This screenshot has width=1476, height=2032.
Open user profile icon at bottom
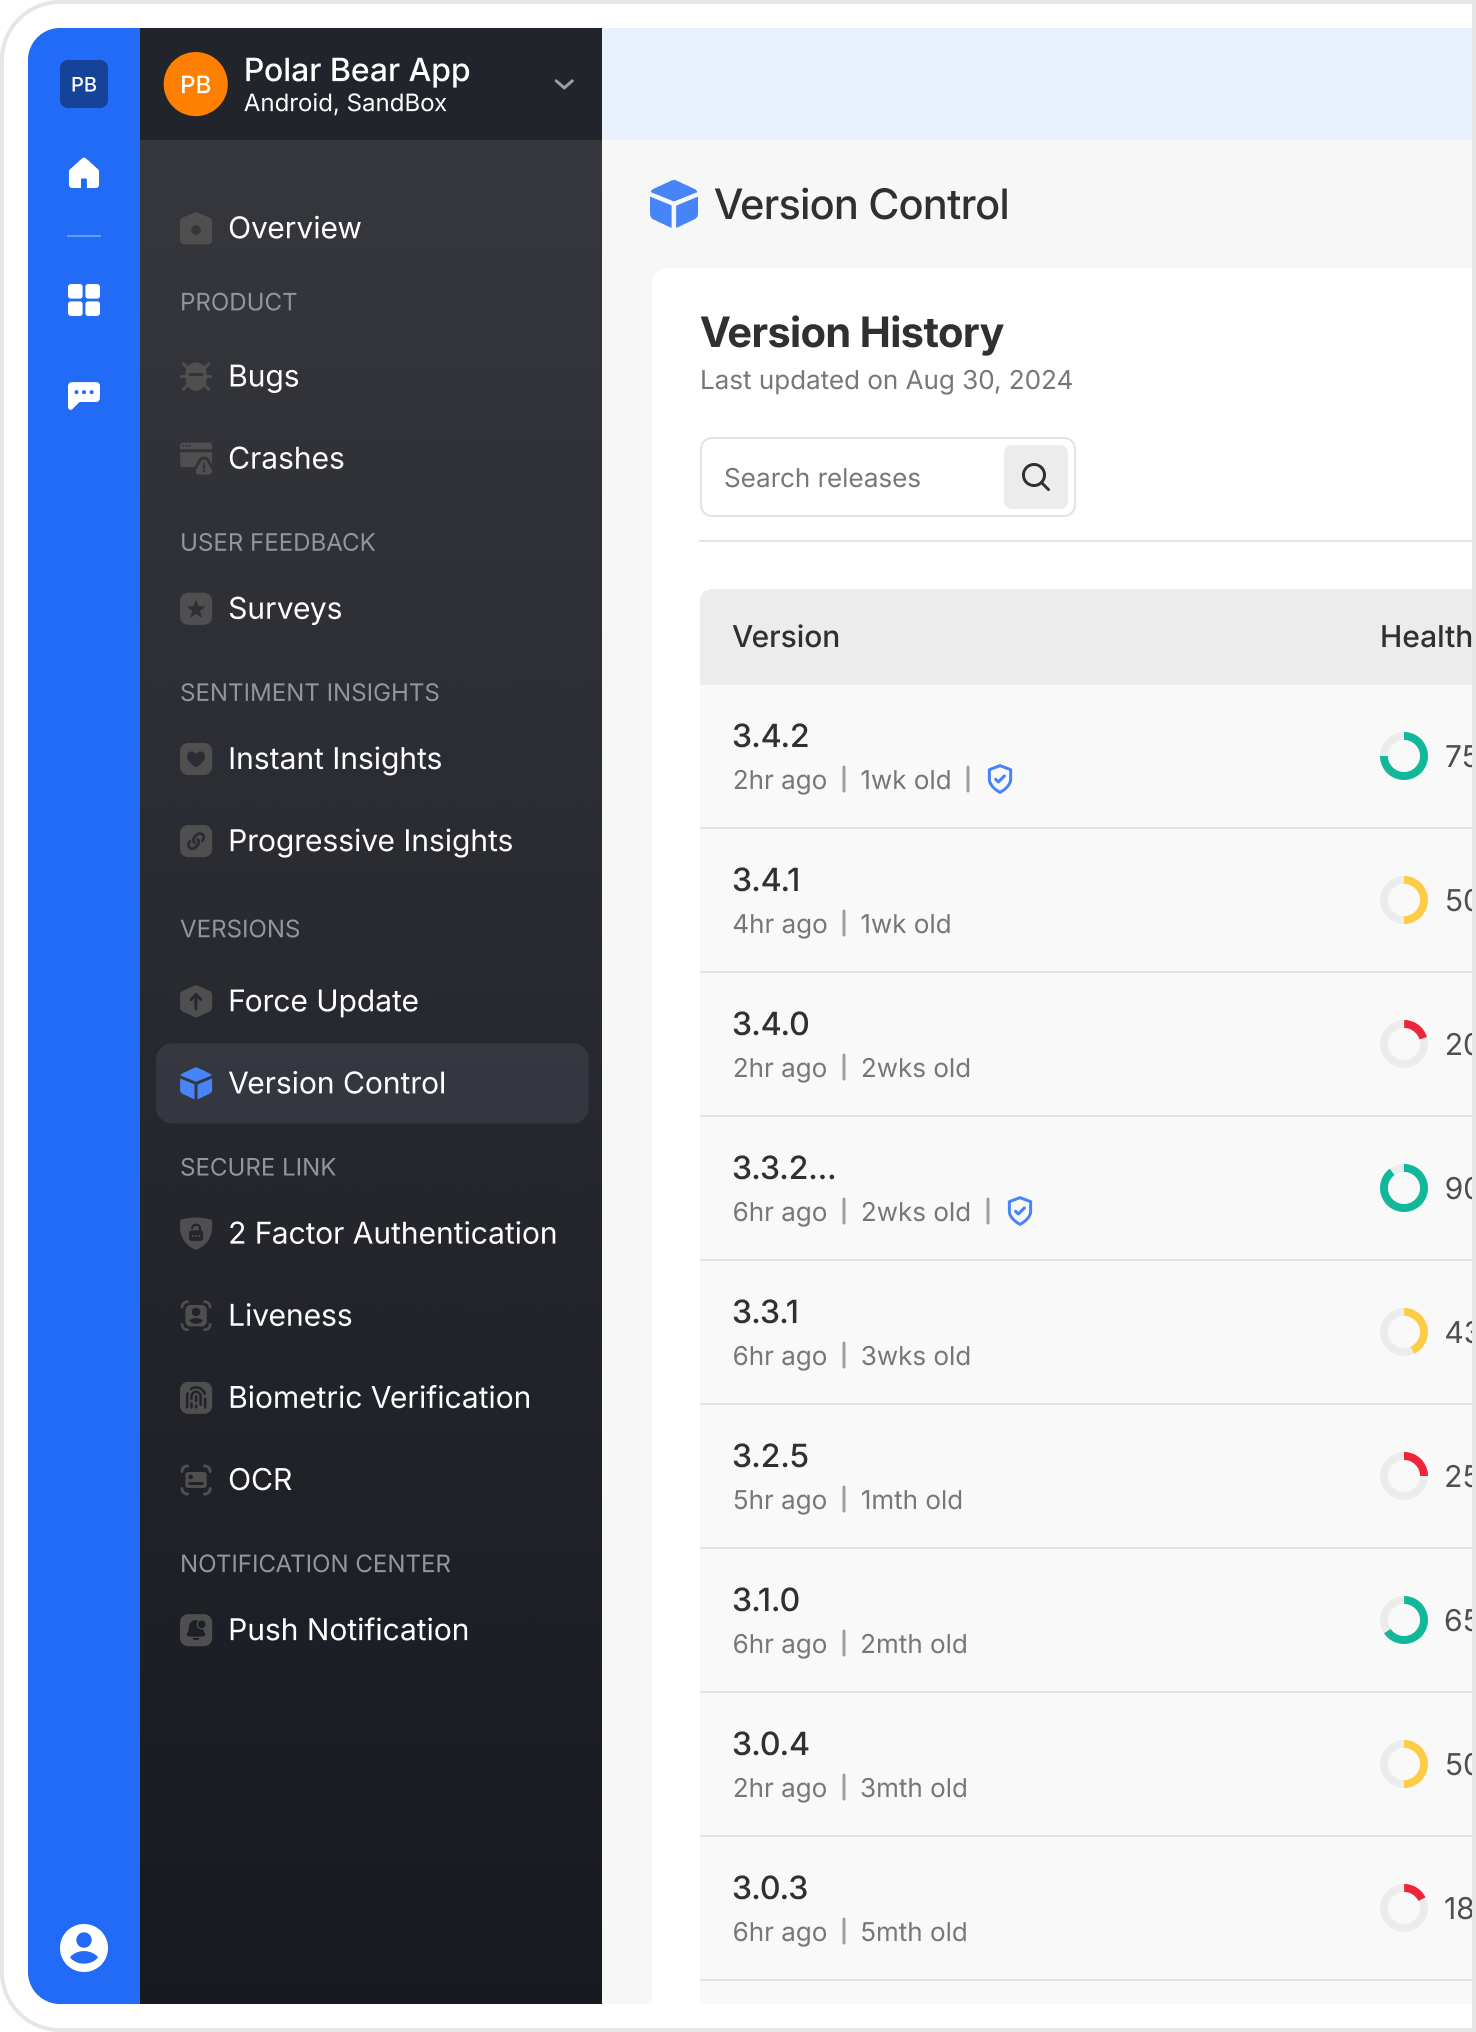[x=84, y=1947]
